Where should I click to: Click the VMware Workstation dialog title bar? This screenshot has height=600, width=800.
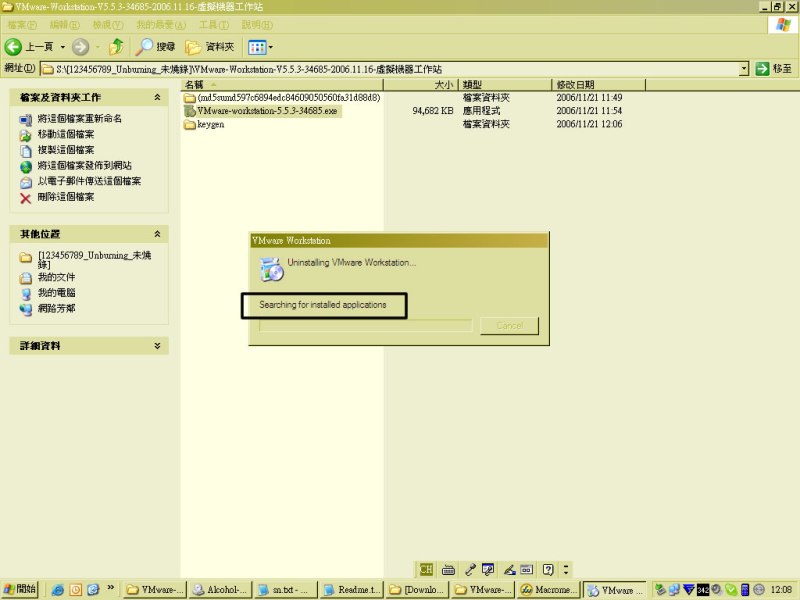[x=399, y=240]
